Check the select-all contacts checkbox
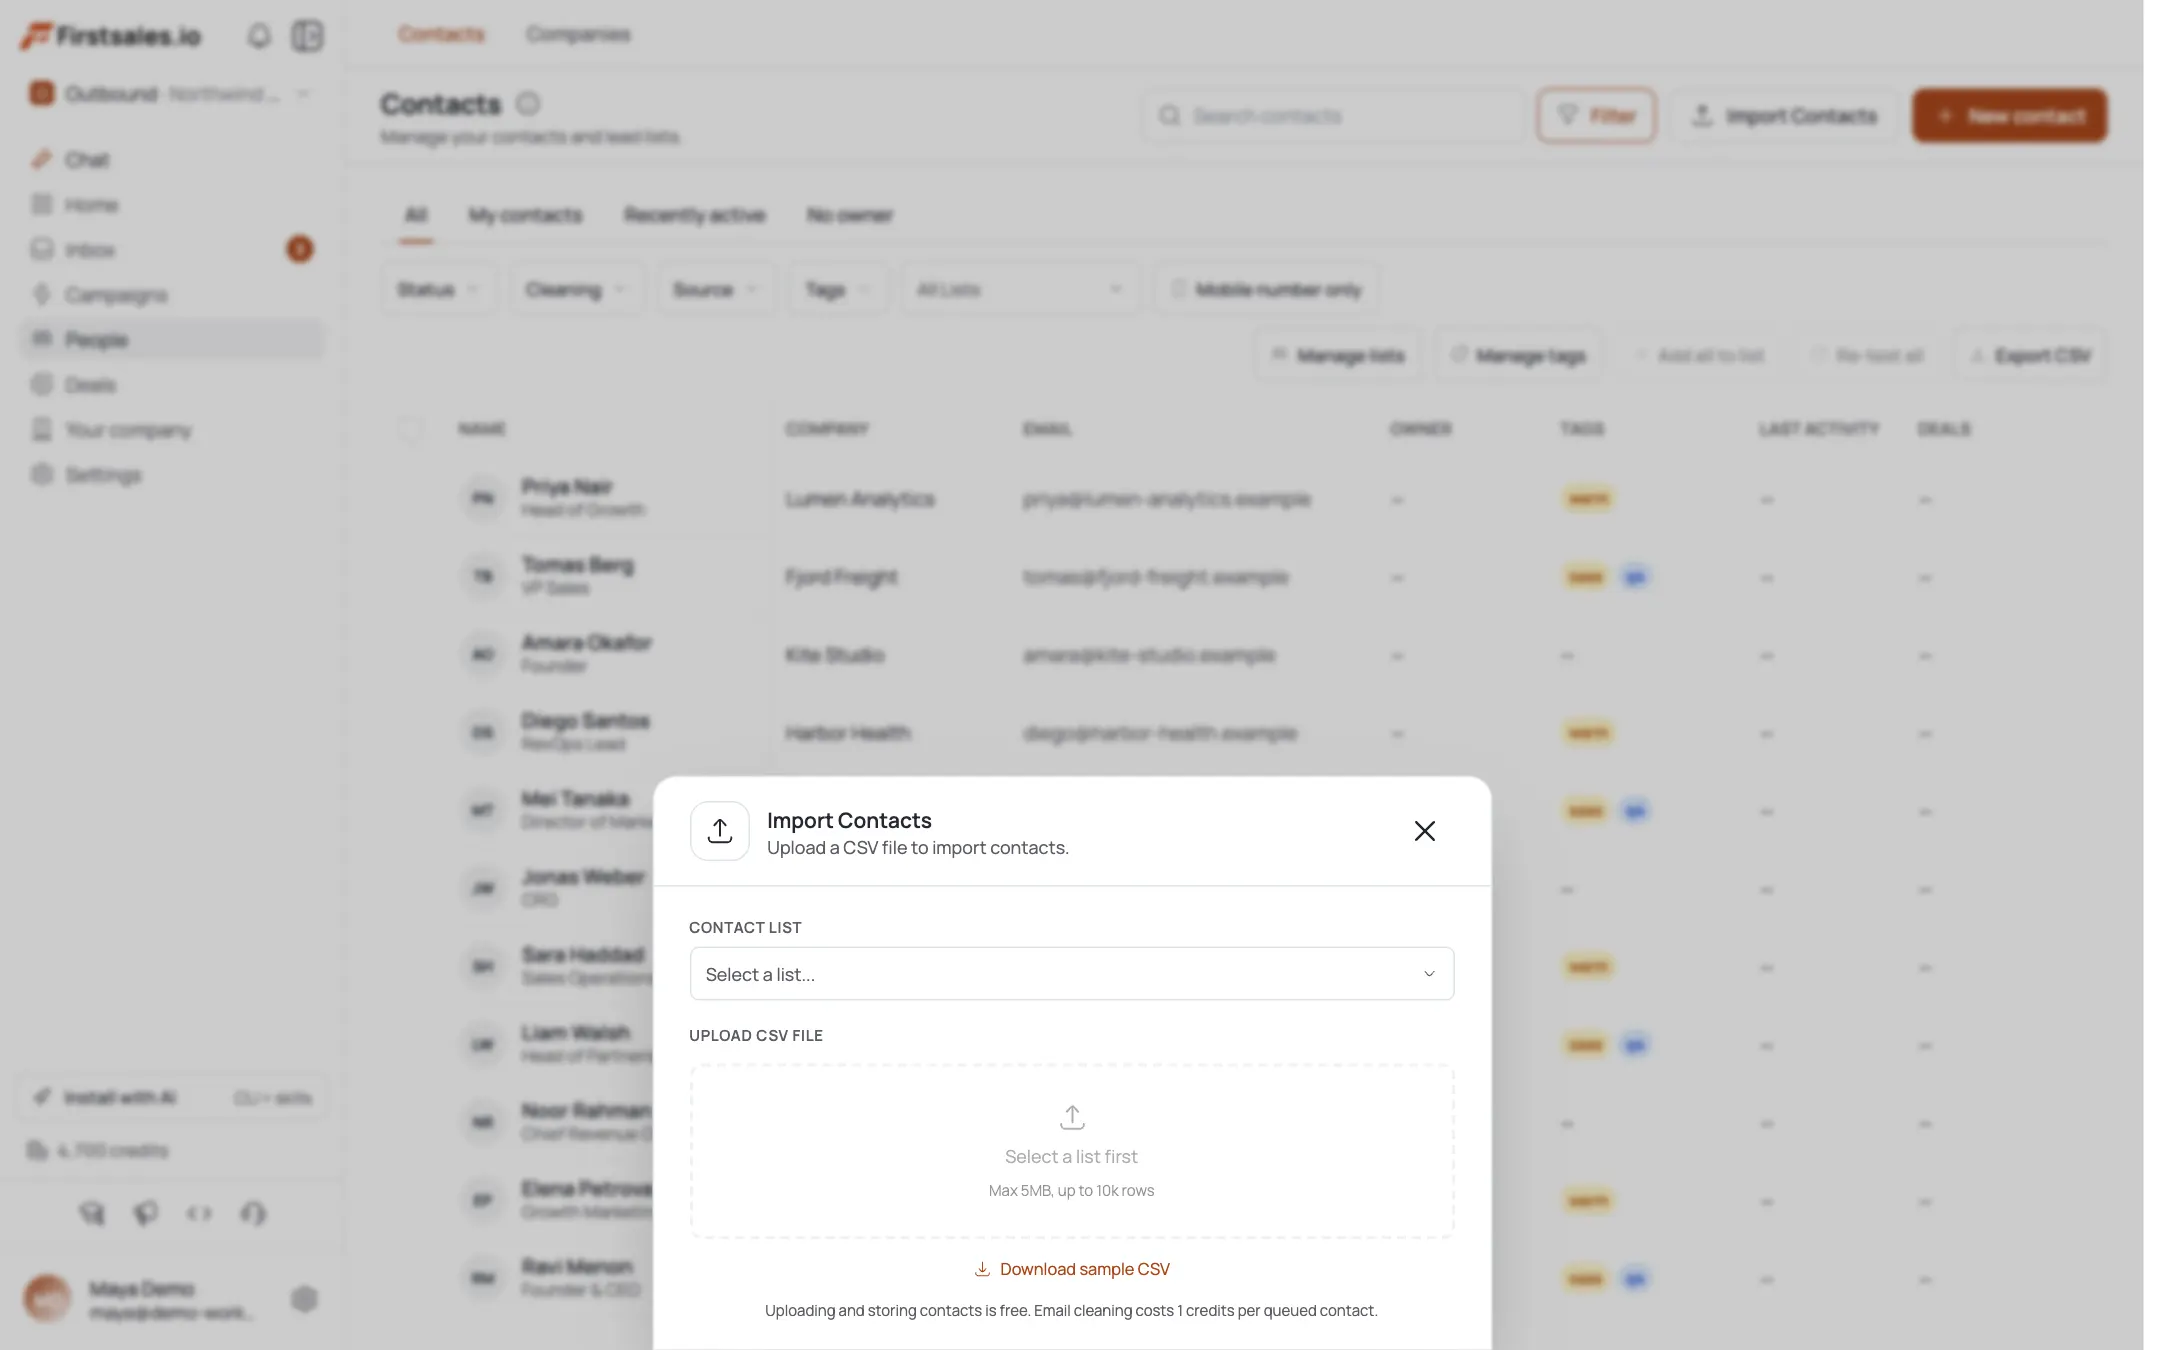 410,429
